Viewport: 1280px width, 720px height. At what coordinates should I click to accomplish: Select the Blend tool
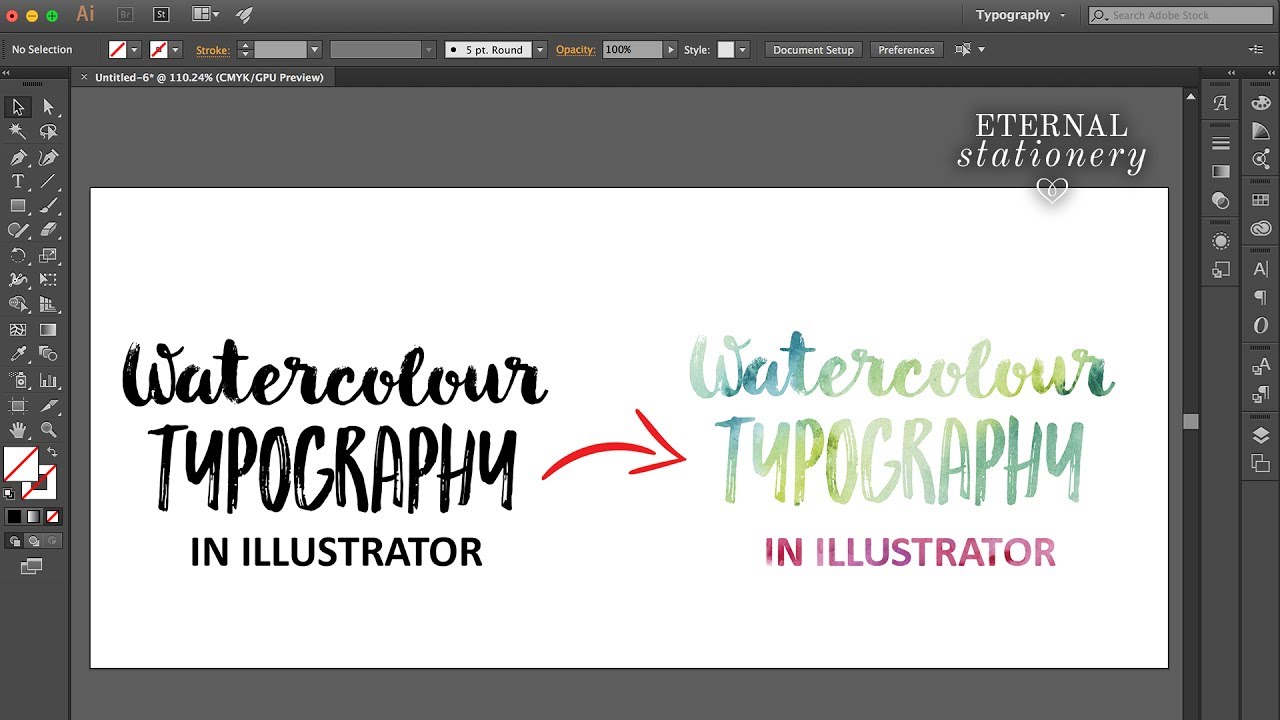(48, 354)
